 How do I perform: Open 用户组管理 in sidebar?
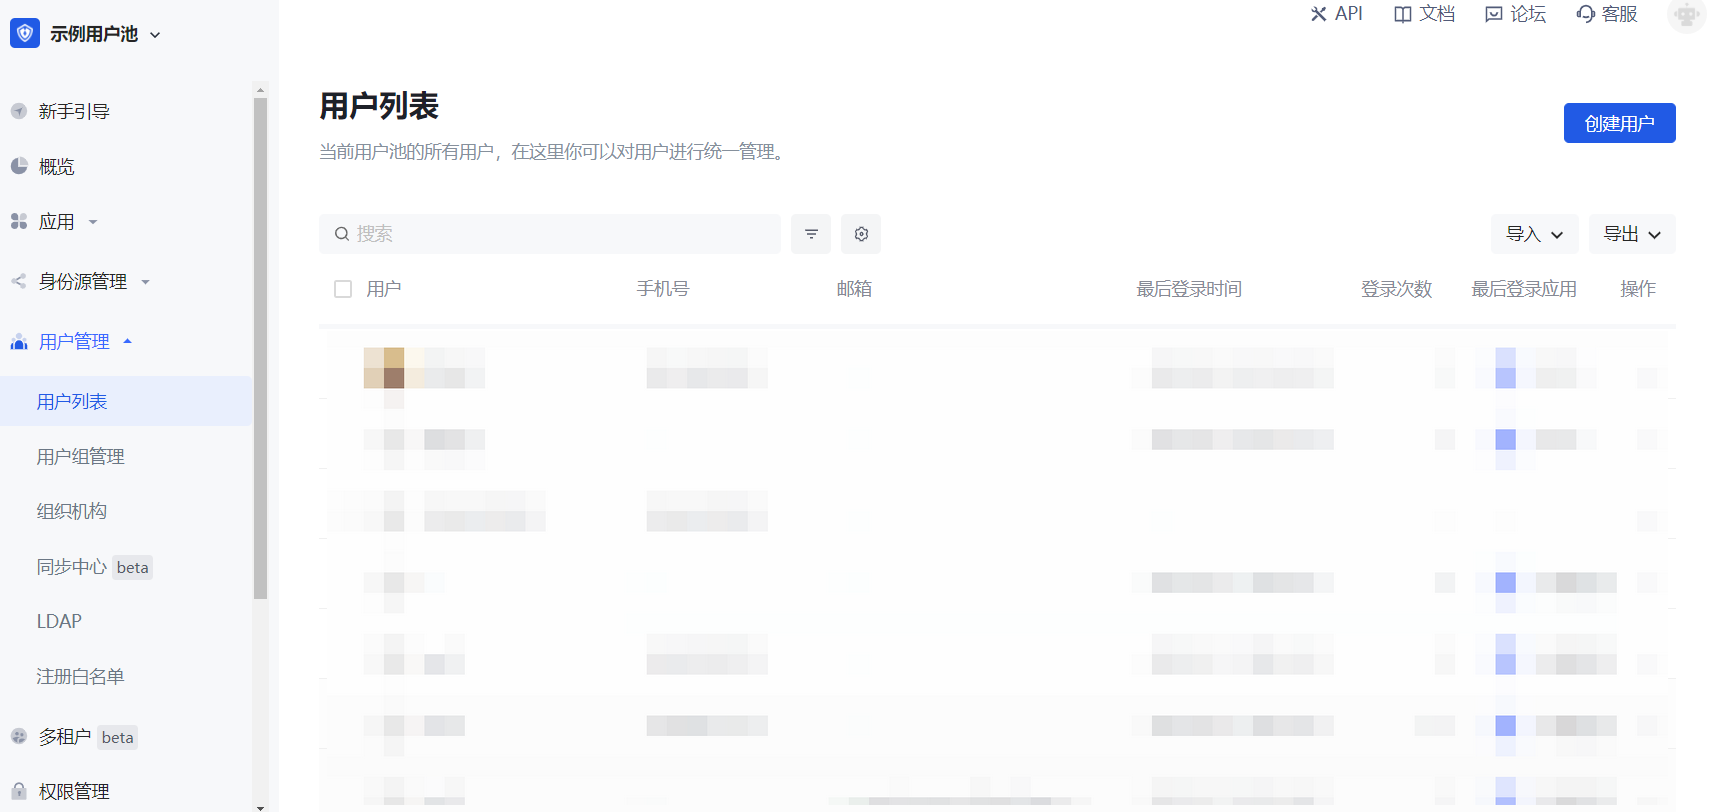coord(81,457)
